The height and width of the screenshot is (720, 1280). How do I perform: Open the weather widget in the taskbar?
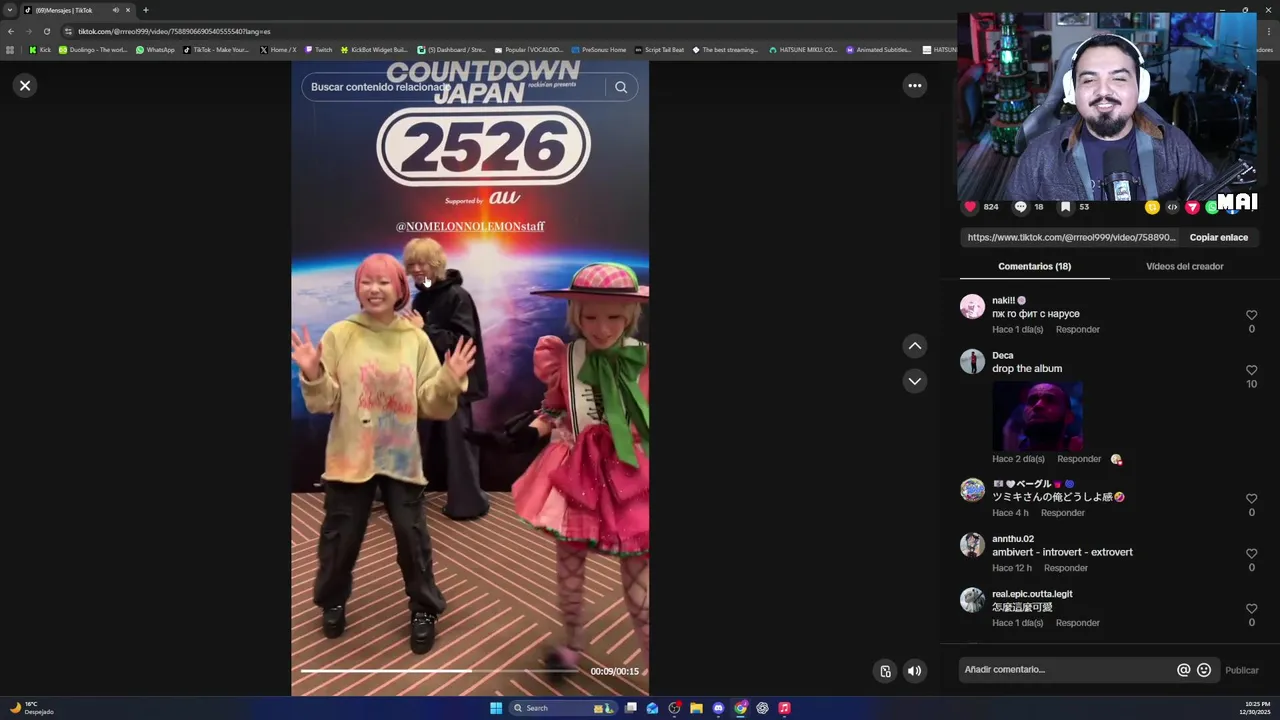point(30,708)
